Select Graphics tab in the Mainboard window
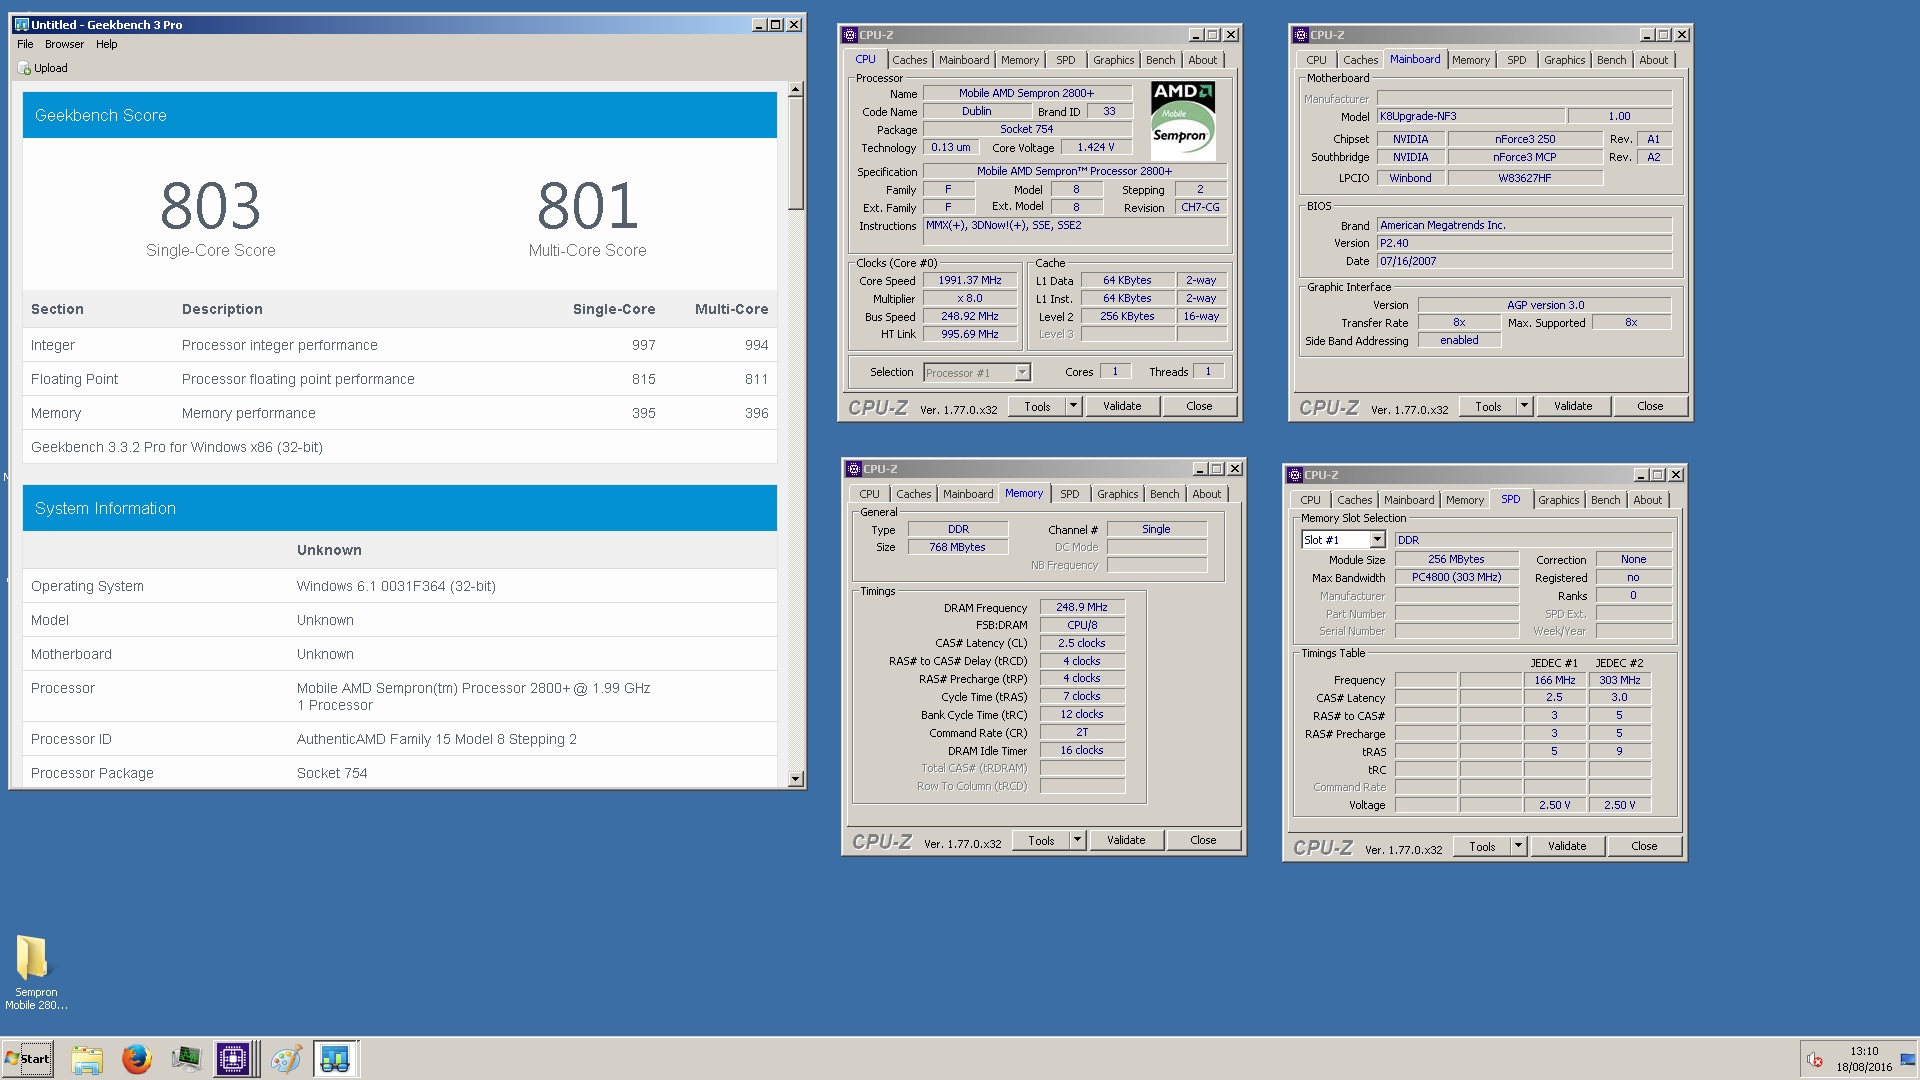 click(1564, 60)
